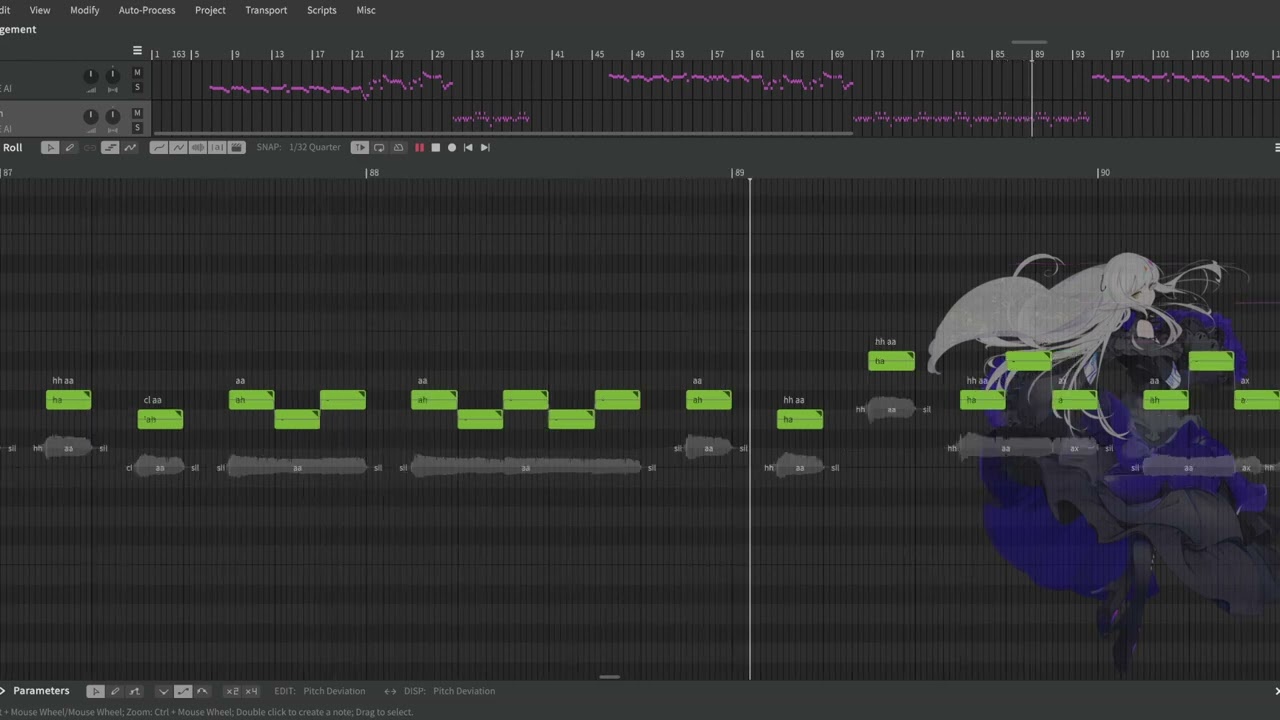Toggle playhead auto-scroll button
The width and height of the screenshot is (1280, 720).
click(360, 148)
